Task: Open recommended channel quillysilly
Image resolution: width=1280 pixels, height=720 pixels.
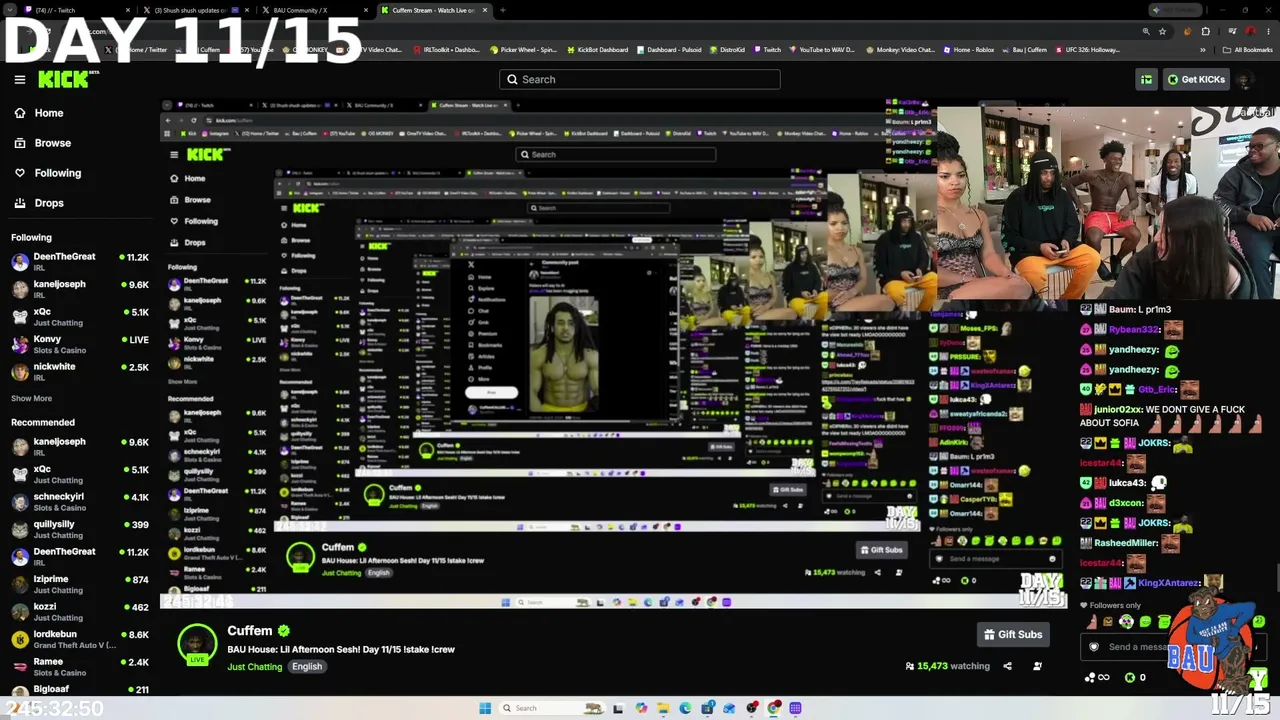Action: [x=80, y=529]
